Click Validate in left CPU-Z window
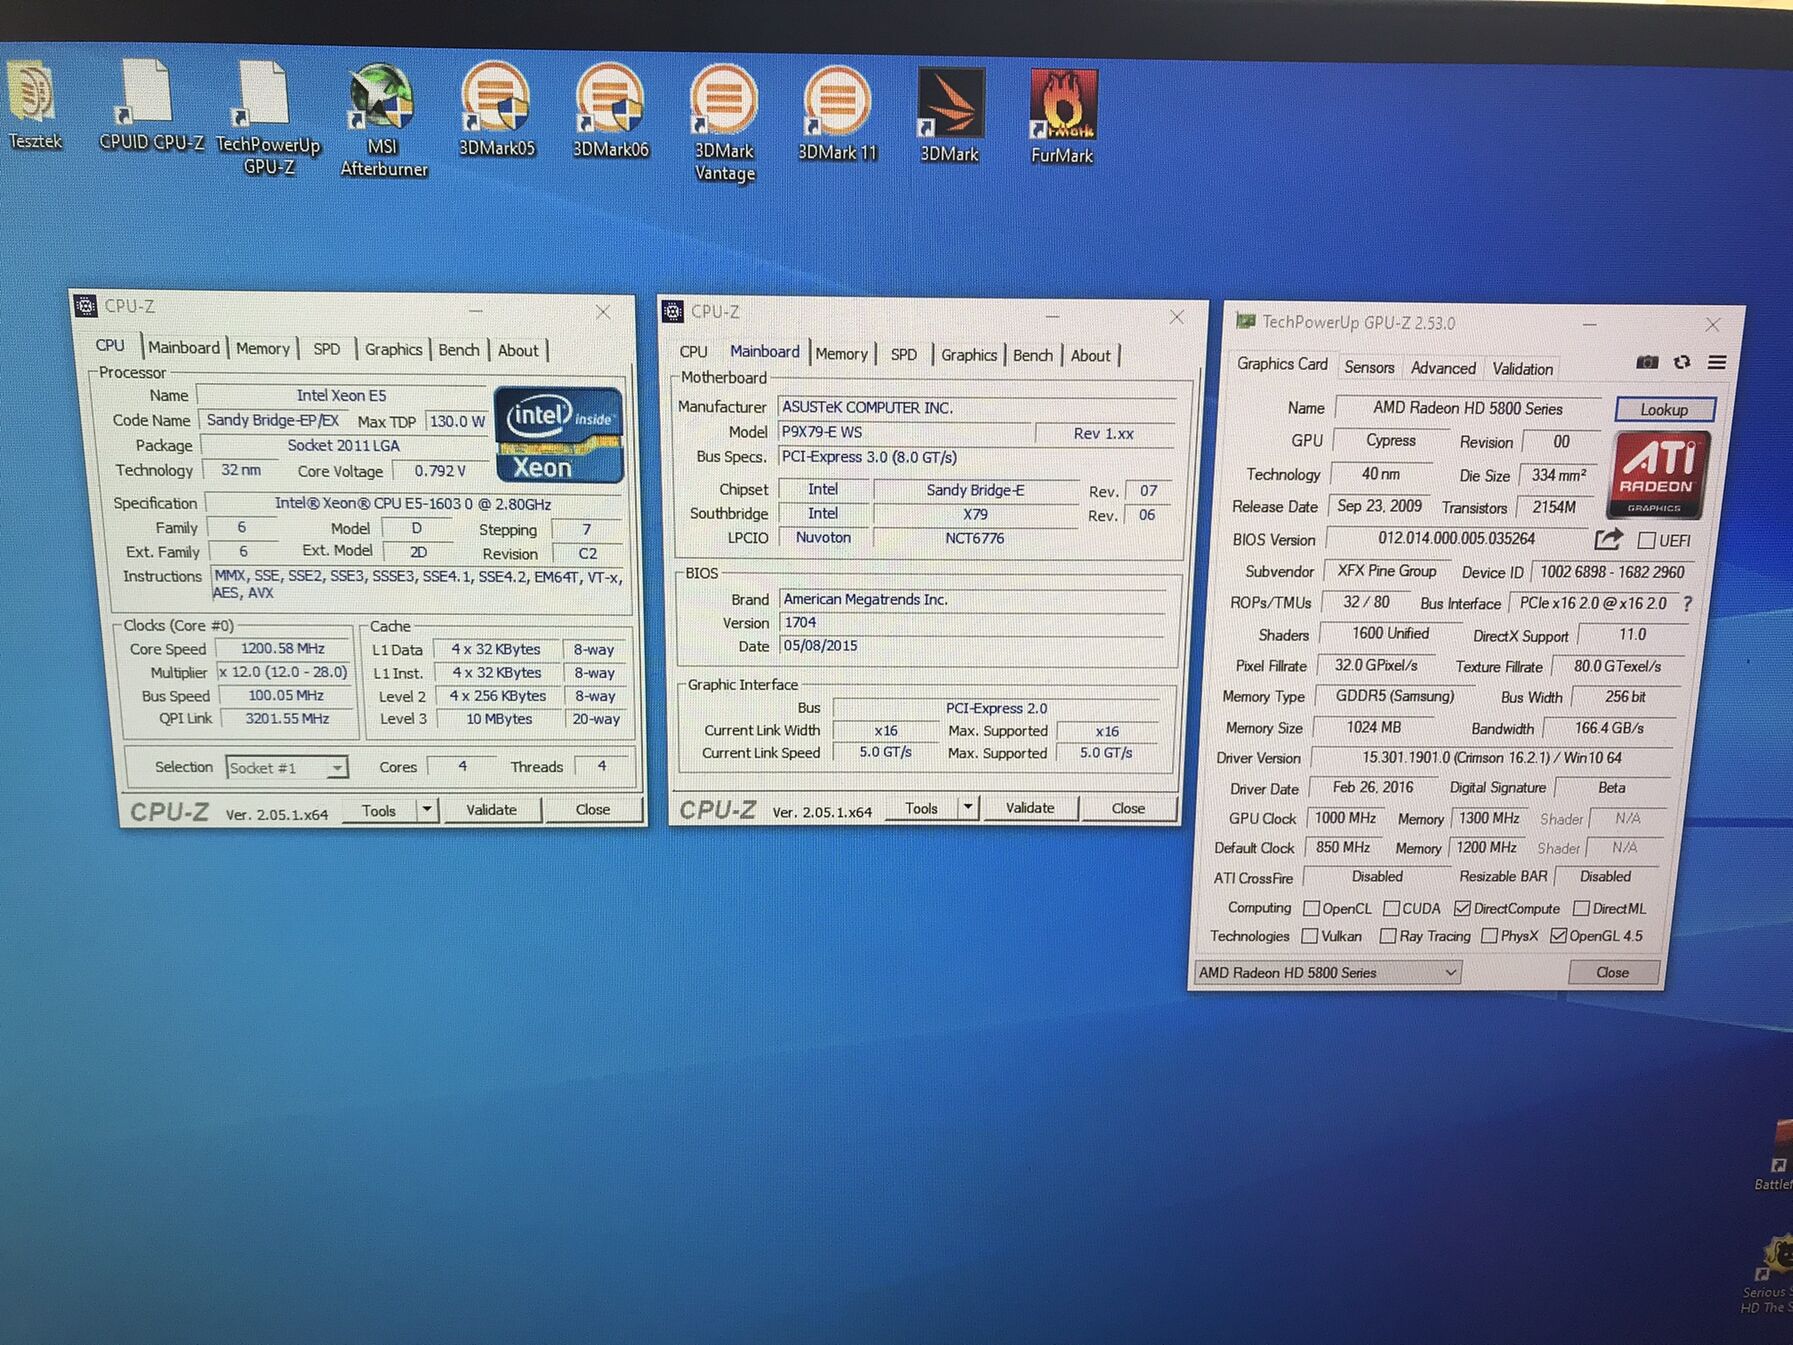 pyautogui.click(x=492, y=810)
